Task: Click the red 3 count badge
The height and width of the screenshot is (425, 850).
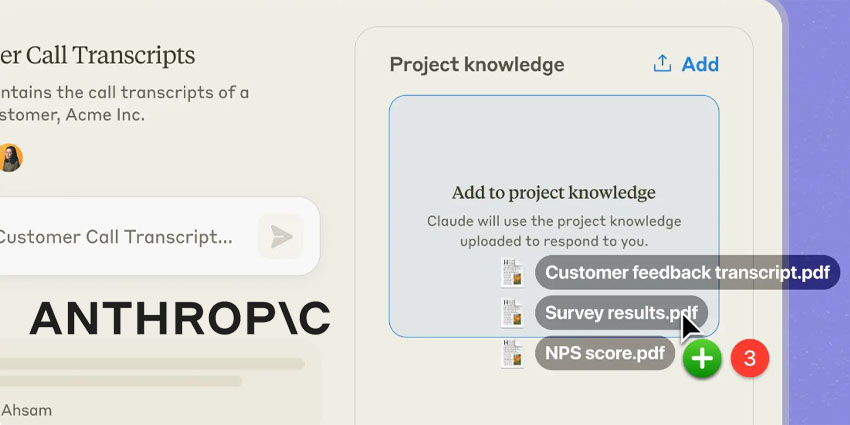Action: (750, 358)
